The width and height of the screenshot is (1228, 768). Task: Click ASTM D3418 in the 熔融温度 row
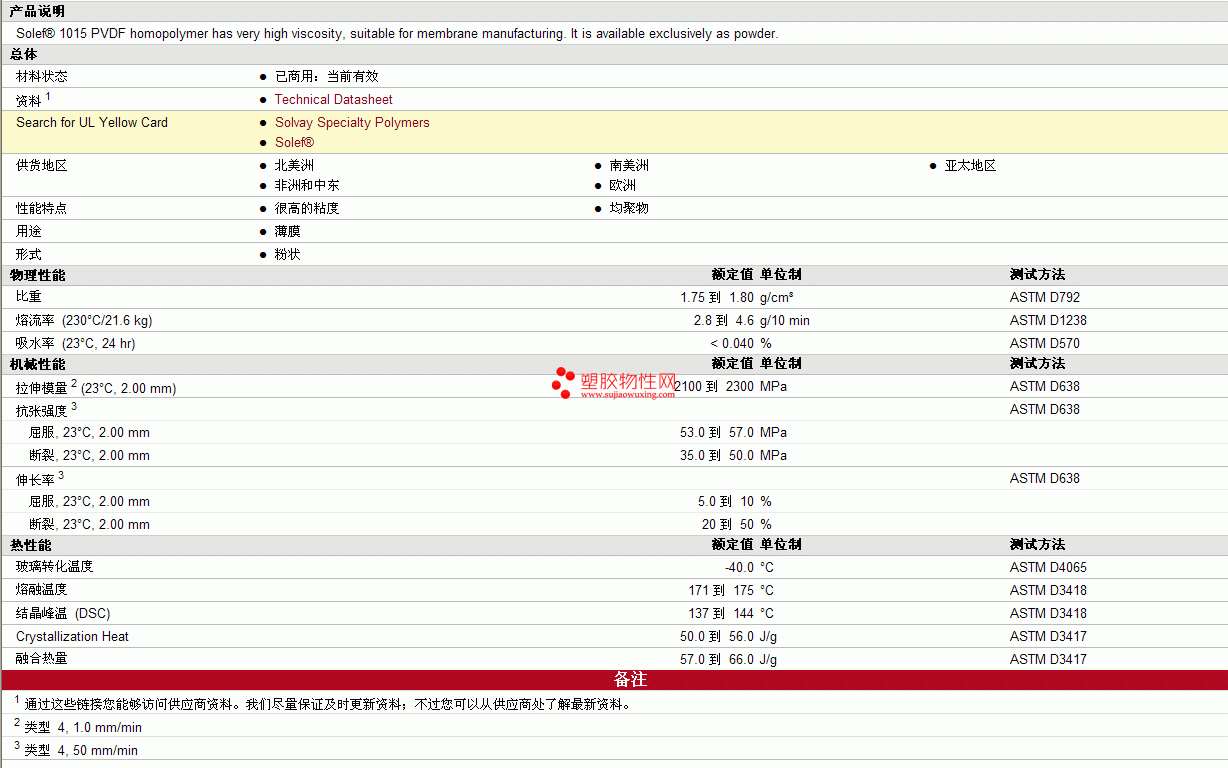point(1048,591)
